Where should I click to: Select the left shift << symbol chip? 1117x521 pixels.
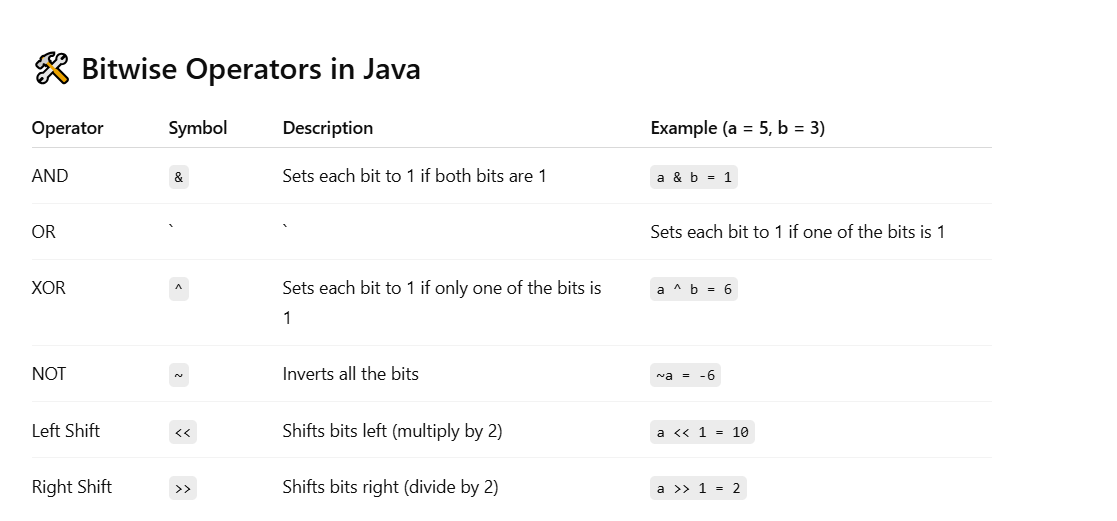(183, 432)
